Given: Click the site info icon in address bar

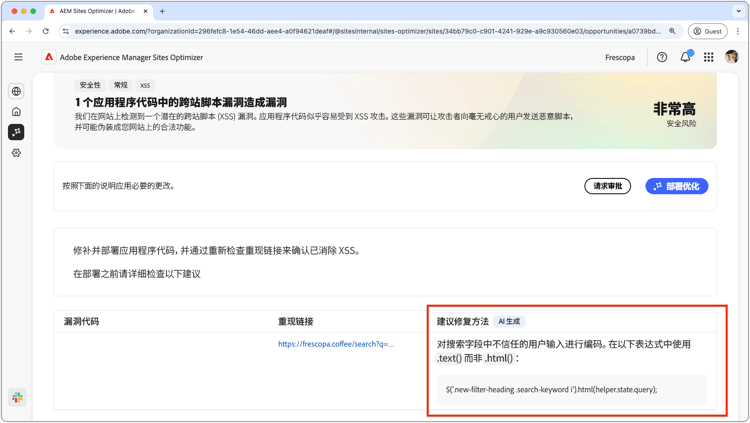Looking at the screenshot, I should 66,31.
